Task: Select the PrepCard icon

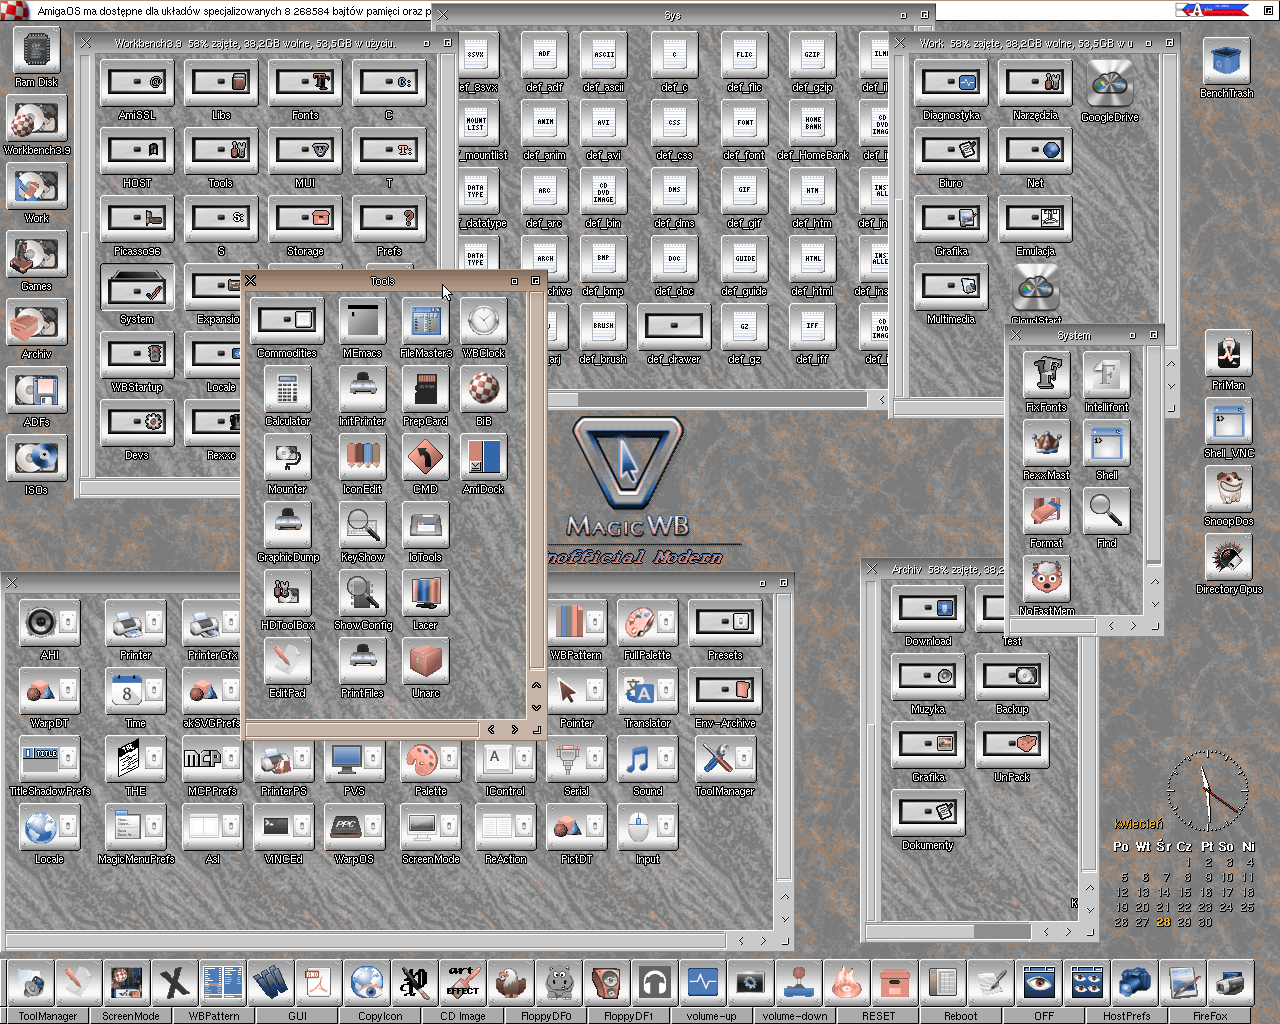Action: (x=425, y=389)
